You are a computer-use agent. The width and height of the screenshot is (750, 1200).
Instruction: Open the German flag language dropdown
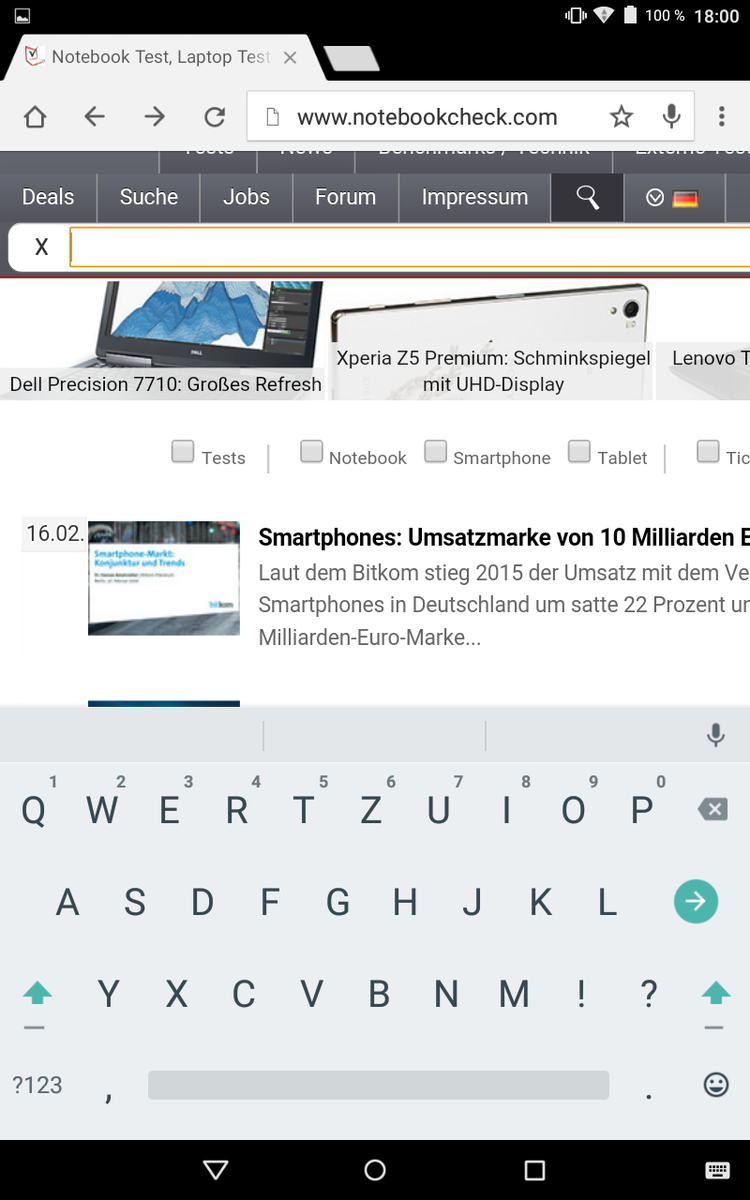click(x=672, y=198)
